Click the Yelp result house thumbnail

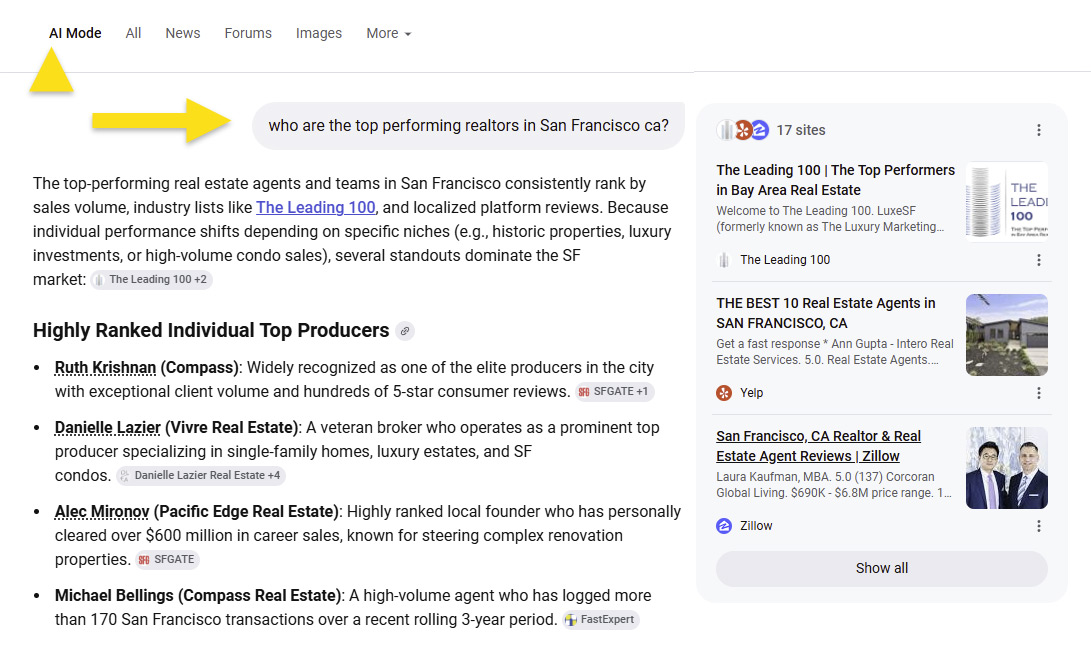click(x=1007, y=334)
